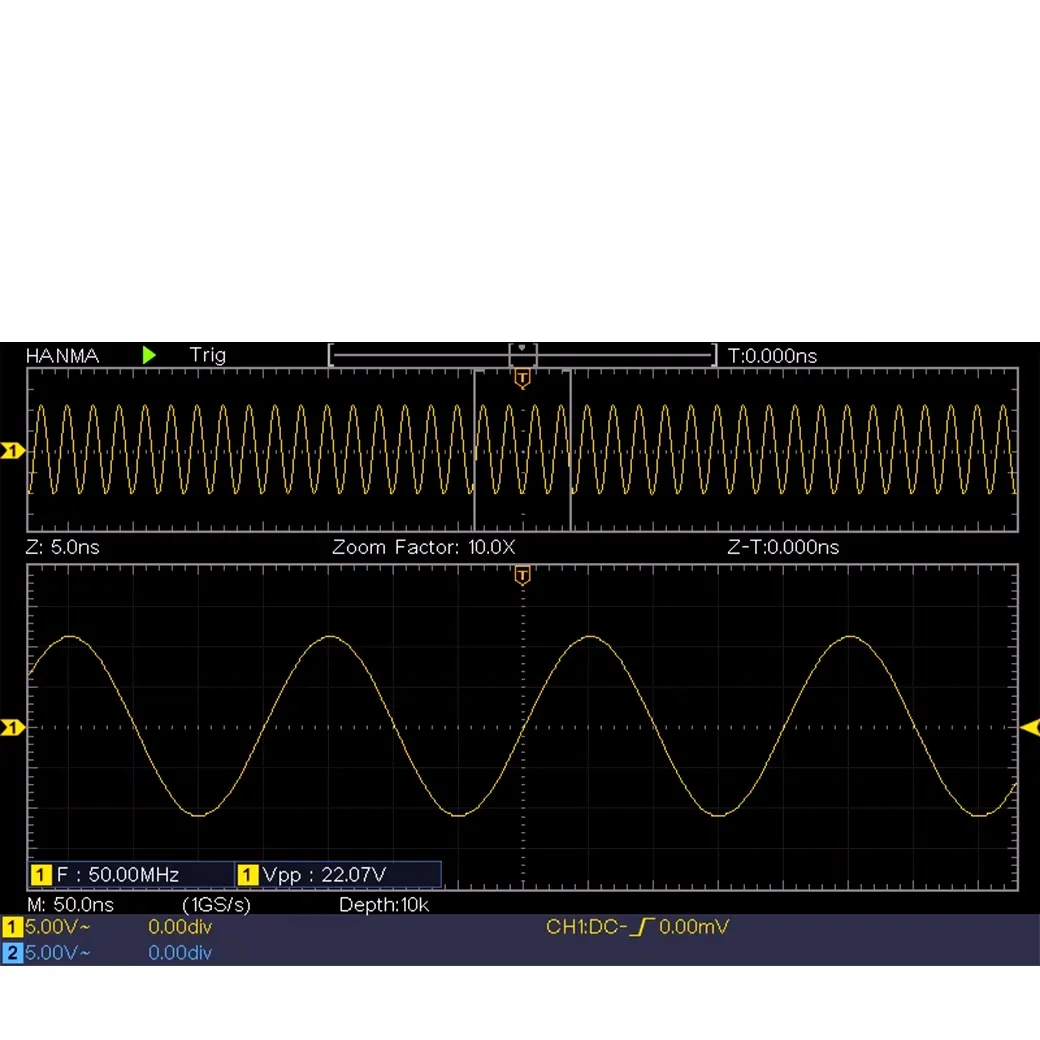Viewport: 1040px width, 1040px height.
Task: Select the M: 50.0ns main timebase setting
Action: coord(70,905)
